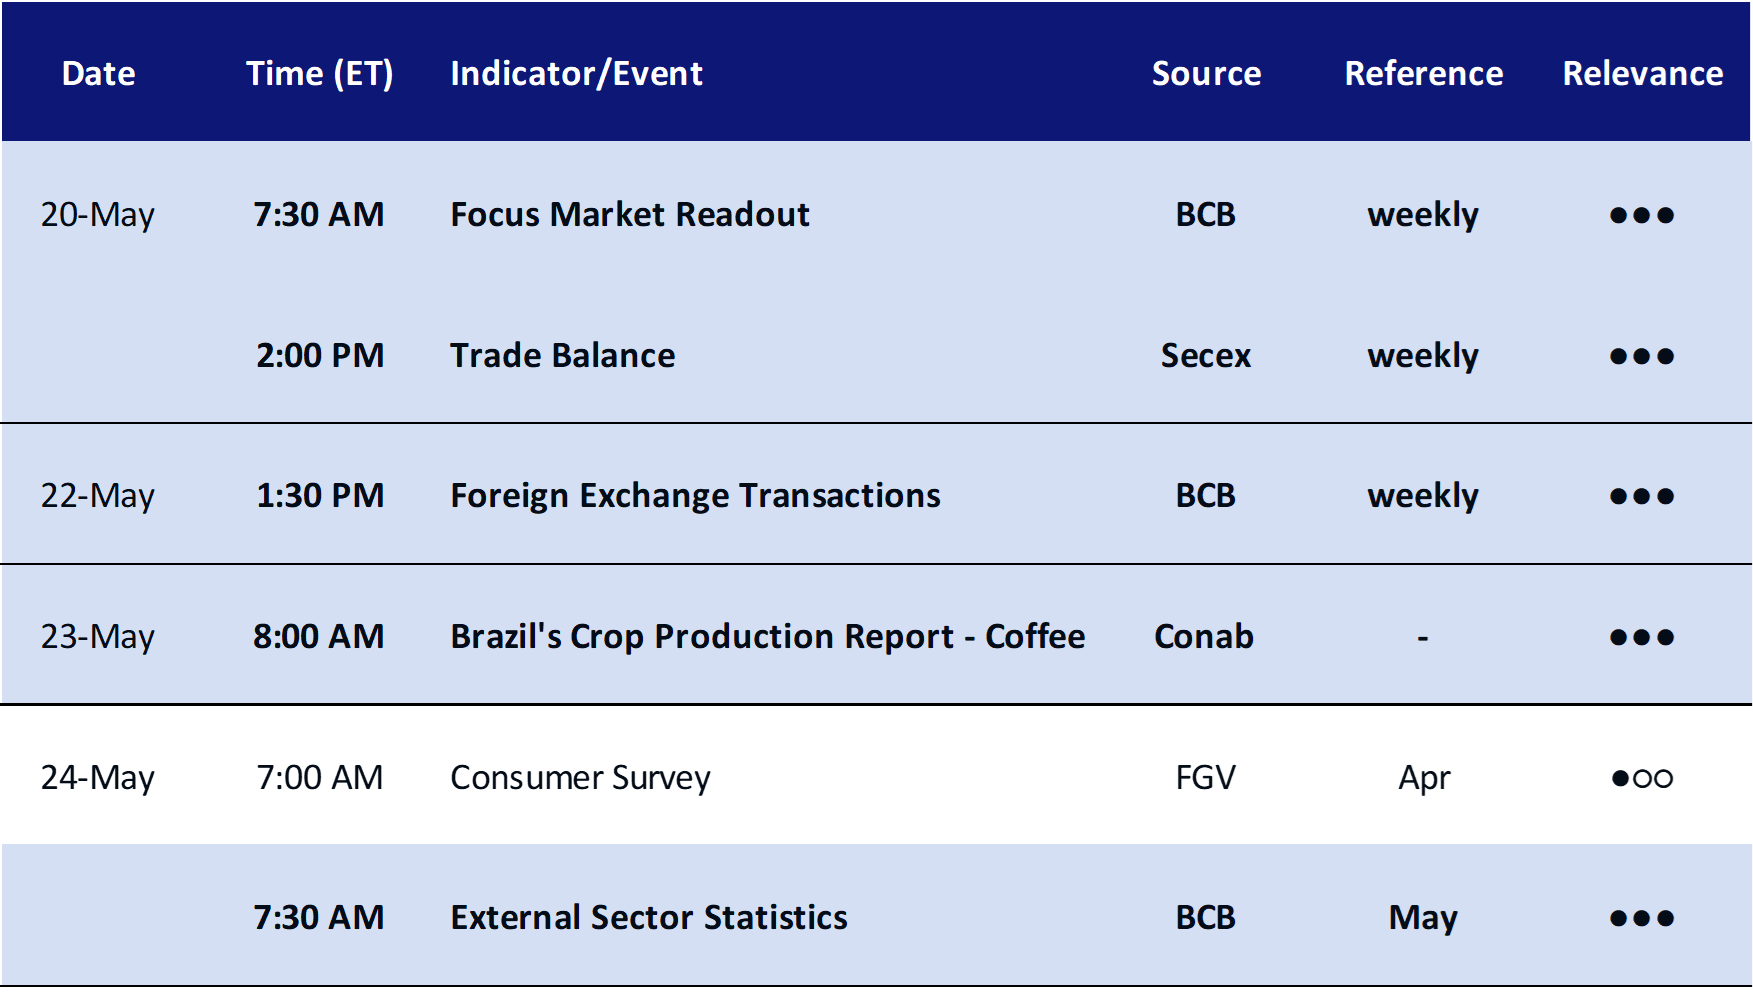
Task: Click the Source column header
Action: tap(1206, 74)
